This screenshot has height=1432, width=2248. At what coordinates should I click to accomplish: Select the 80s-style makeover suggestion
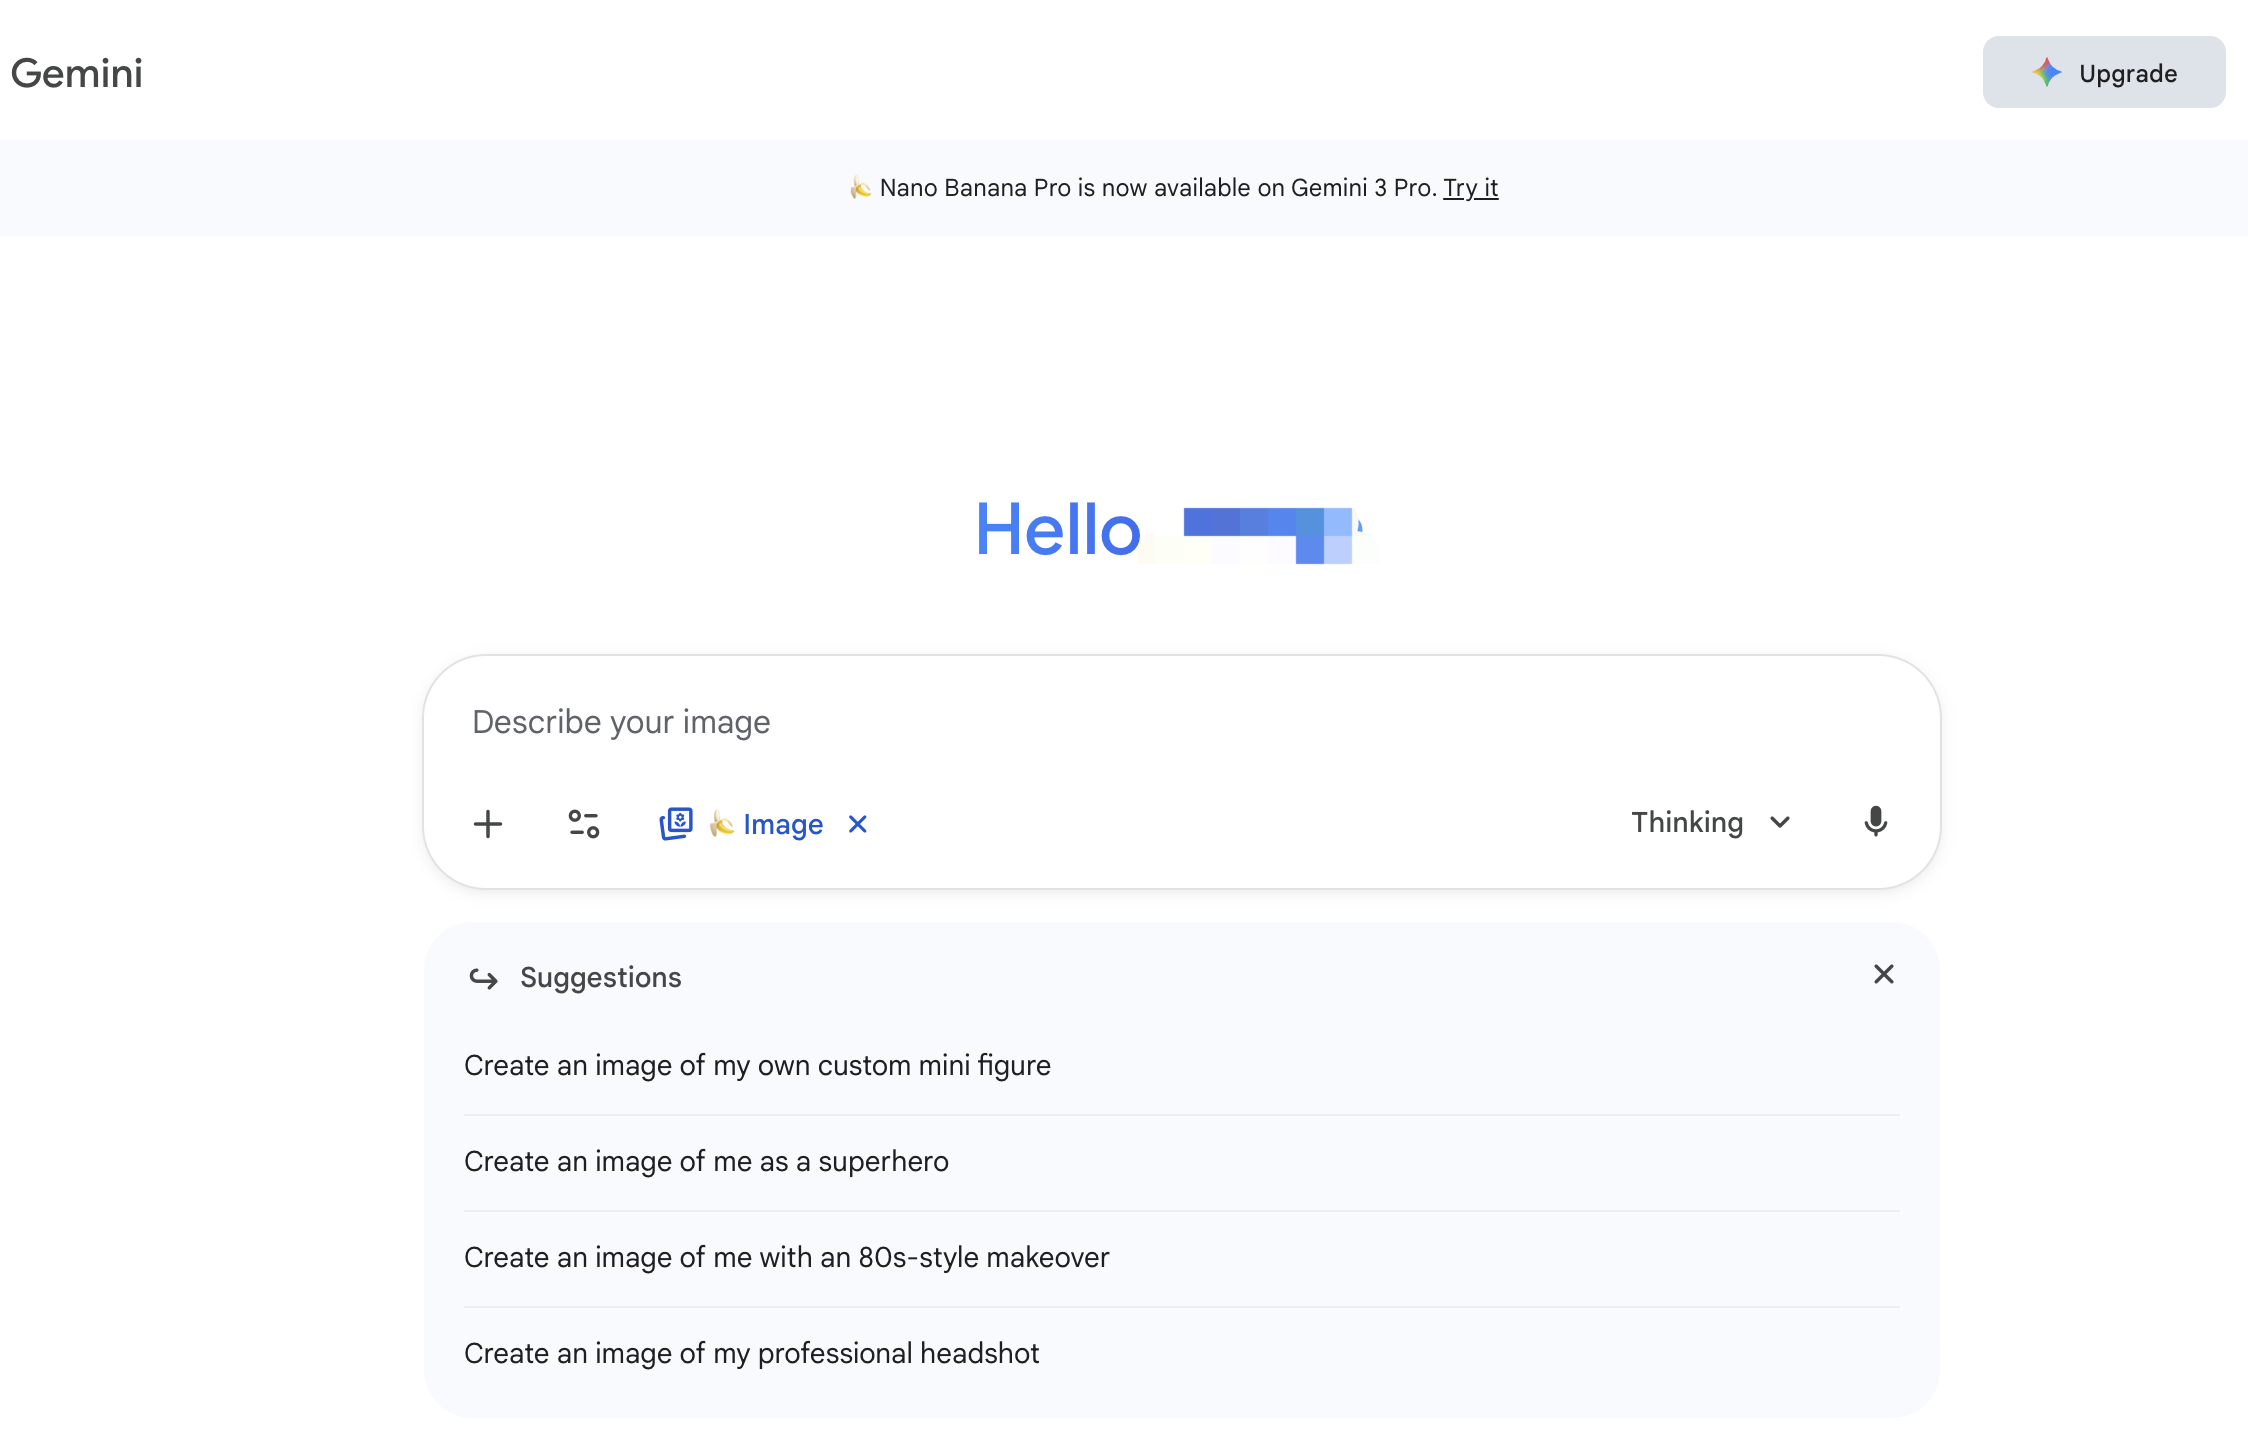click(x=786, y=1257)
